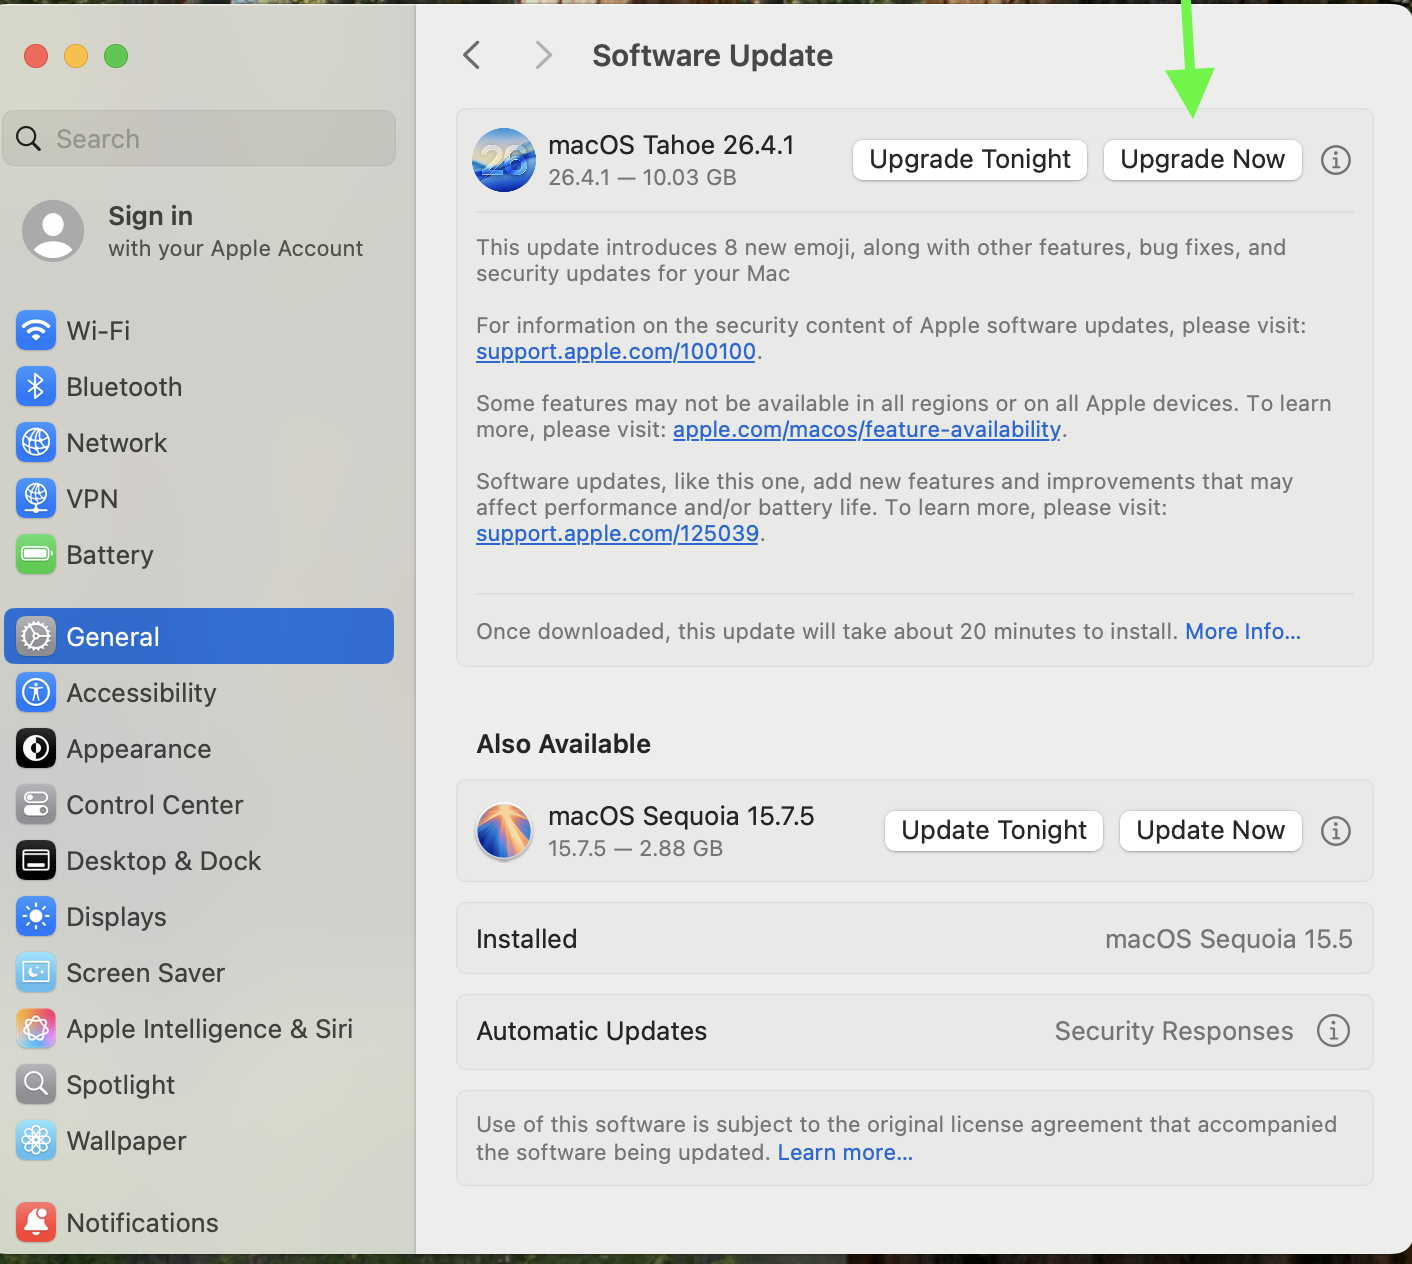Viewport: 1412px width, 1264px height.
Task: Focus the Search field
Action: pyautogui.click(x=200, y=138)
